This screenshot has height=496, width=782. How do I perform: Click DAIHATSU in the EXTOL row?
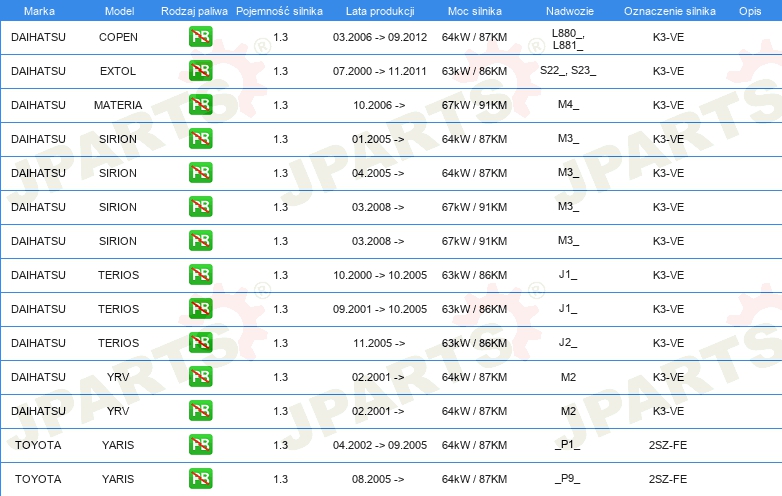tap(38, 71)
